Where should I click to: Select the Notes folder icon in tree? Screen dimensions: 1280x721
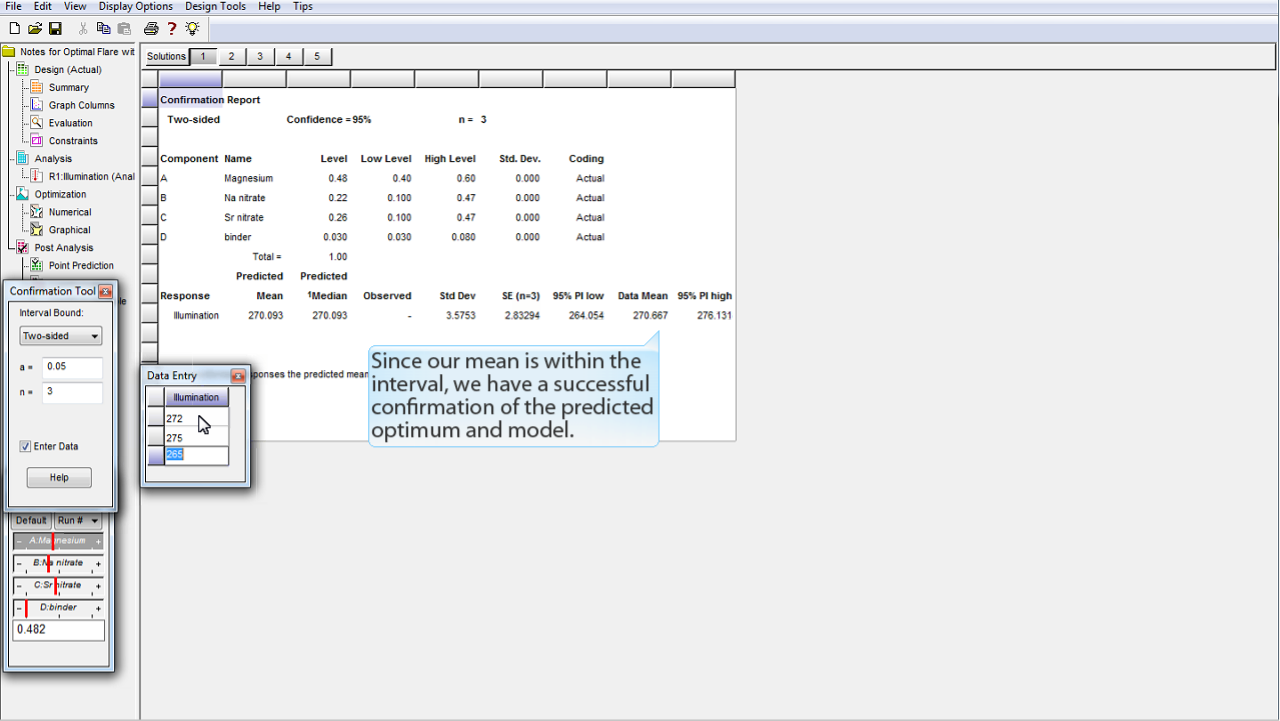(9, 52)
